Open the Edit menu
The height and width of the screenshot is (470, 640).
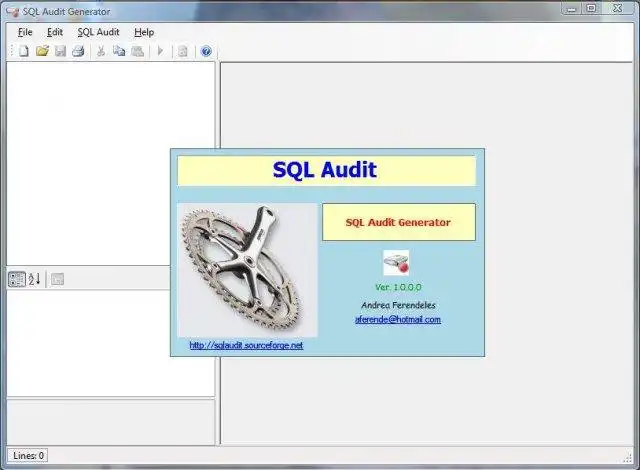coord(55,32)
